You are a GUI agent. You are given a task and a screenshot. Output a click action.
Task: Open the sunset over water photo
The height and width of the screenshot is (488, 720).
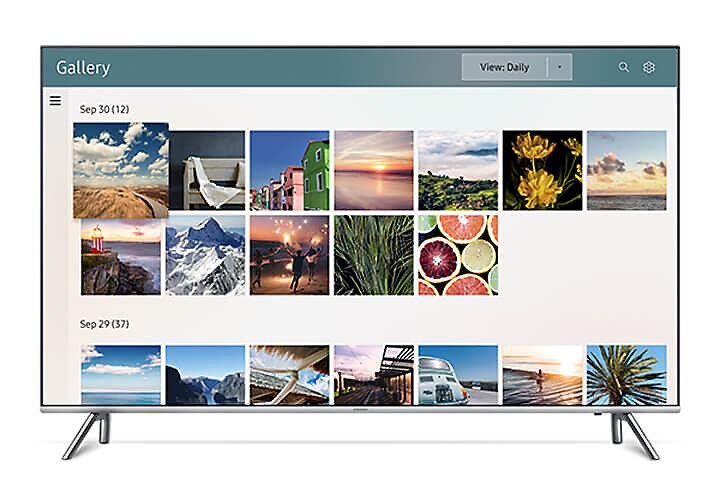374,171
